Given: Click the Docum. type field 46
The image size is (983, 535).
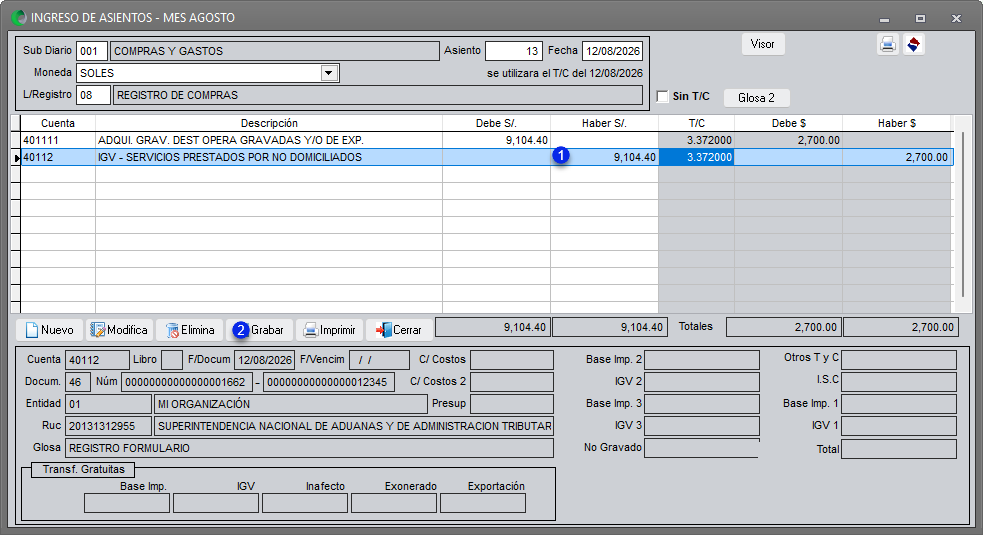Looking at the screenshot, I should tap(78, 382).
